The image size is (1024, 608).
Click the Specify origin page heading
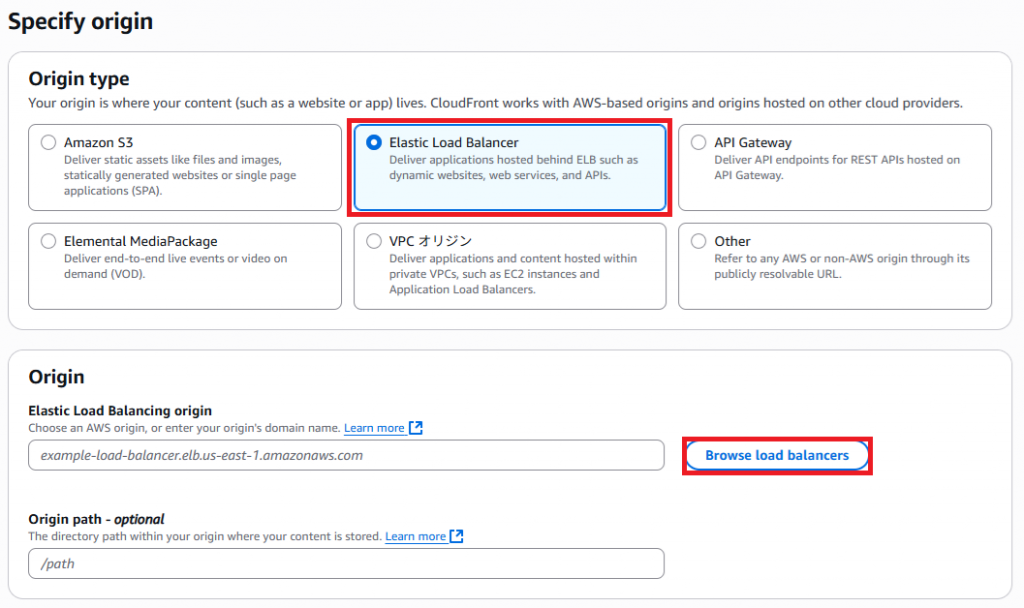tap(80, 21)
